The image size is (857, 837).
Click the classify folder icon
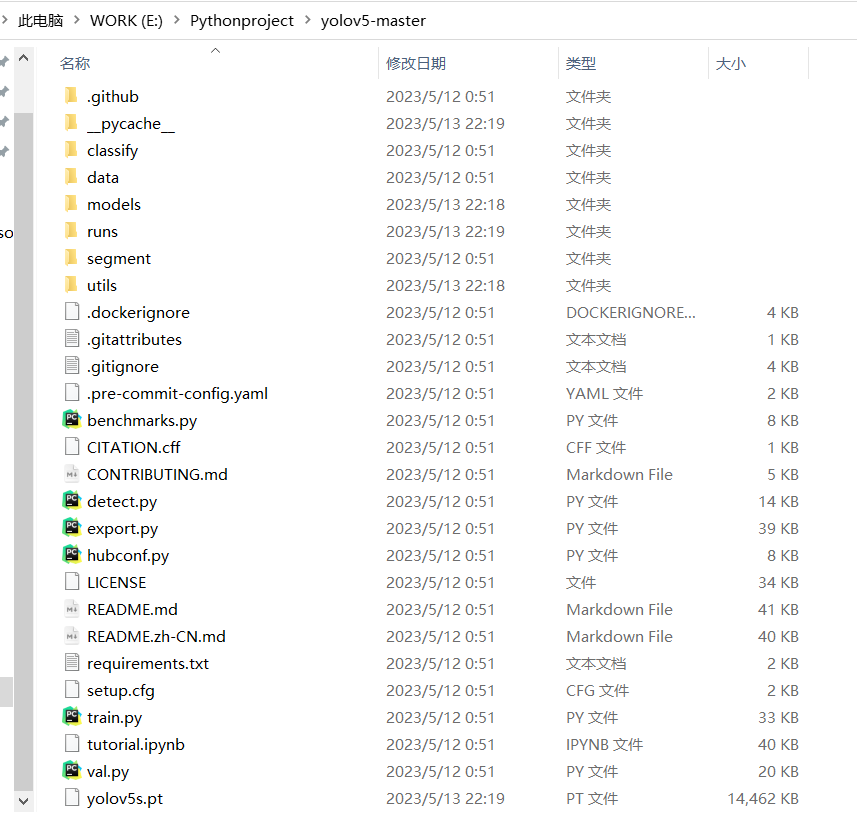(72, 150)
